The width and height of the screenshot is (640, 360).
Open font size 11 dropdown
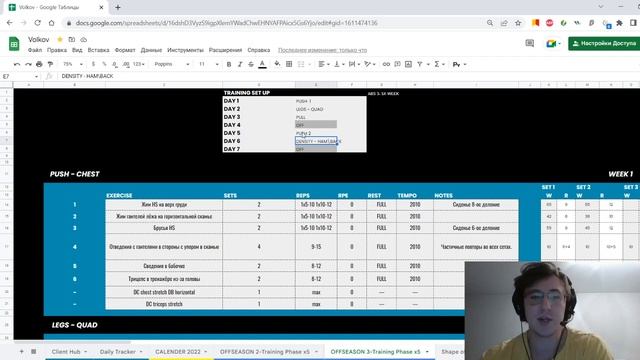tap(209, 64)
